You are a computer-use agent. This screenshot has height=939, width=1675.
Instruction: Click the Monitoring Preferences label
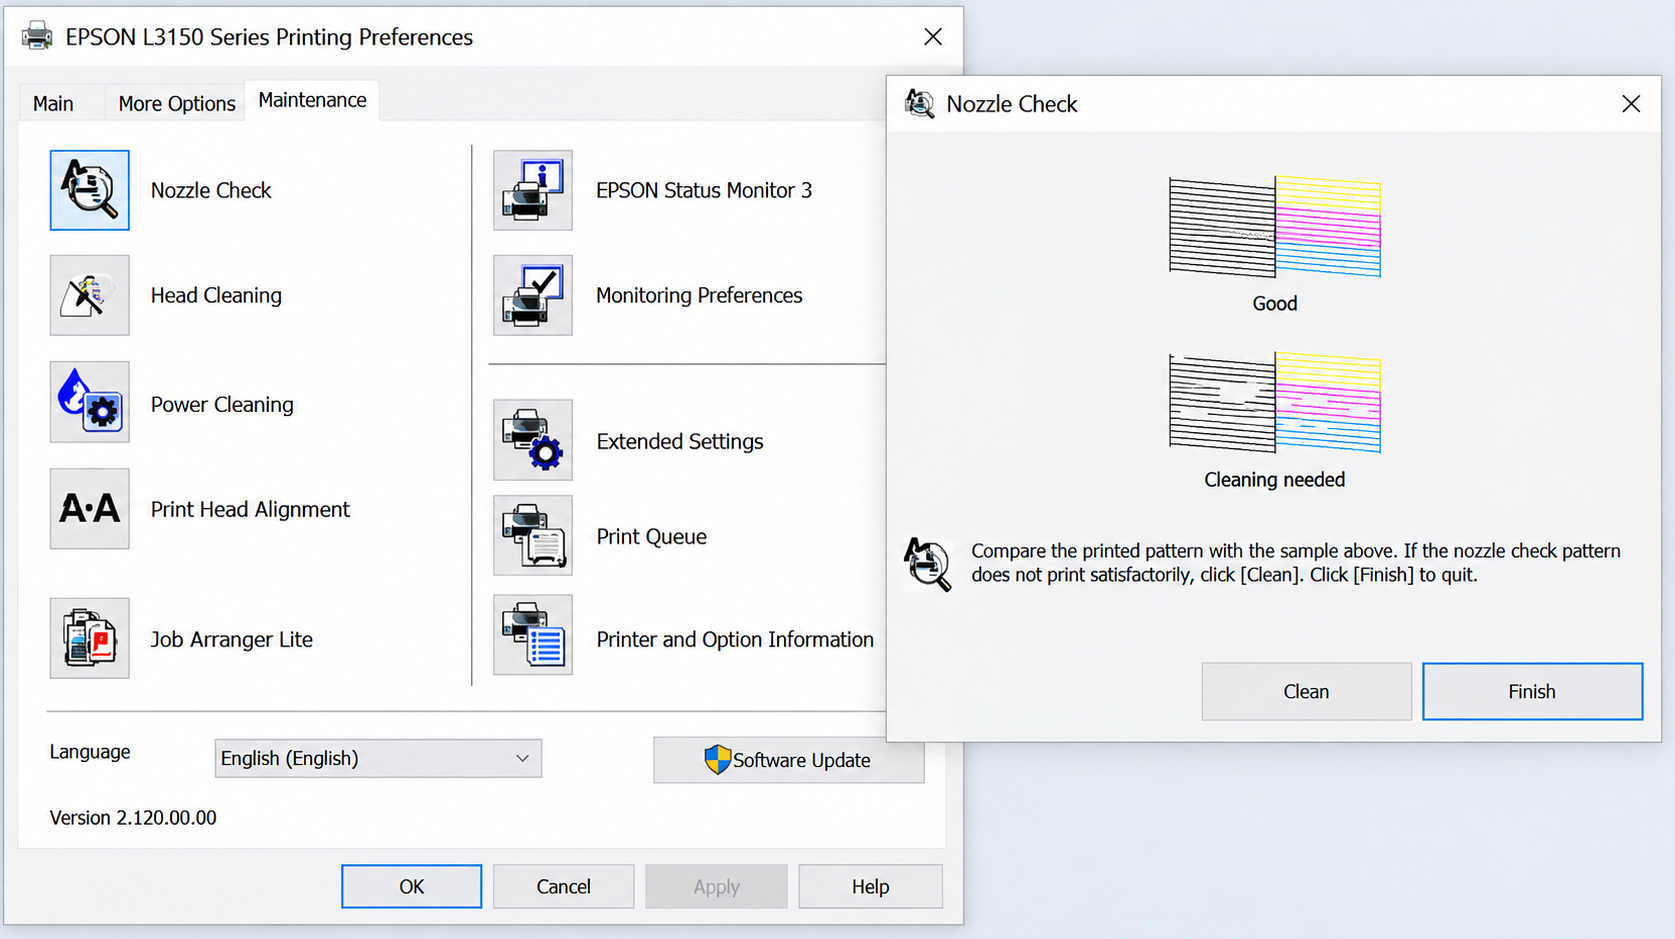(x=699, y=295)
